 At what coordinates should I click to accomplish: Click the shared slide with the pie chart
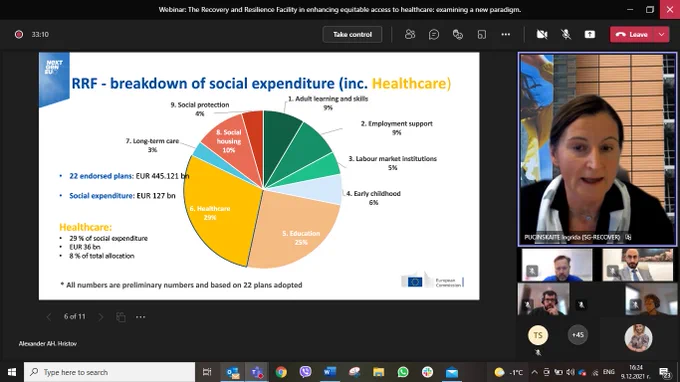[x=259, y=176]
